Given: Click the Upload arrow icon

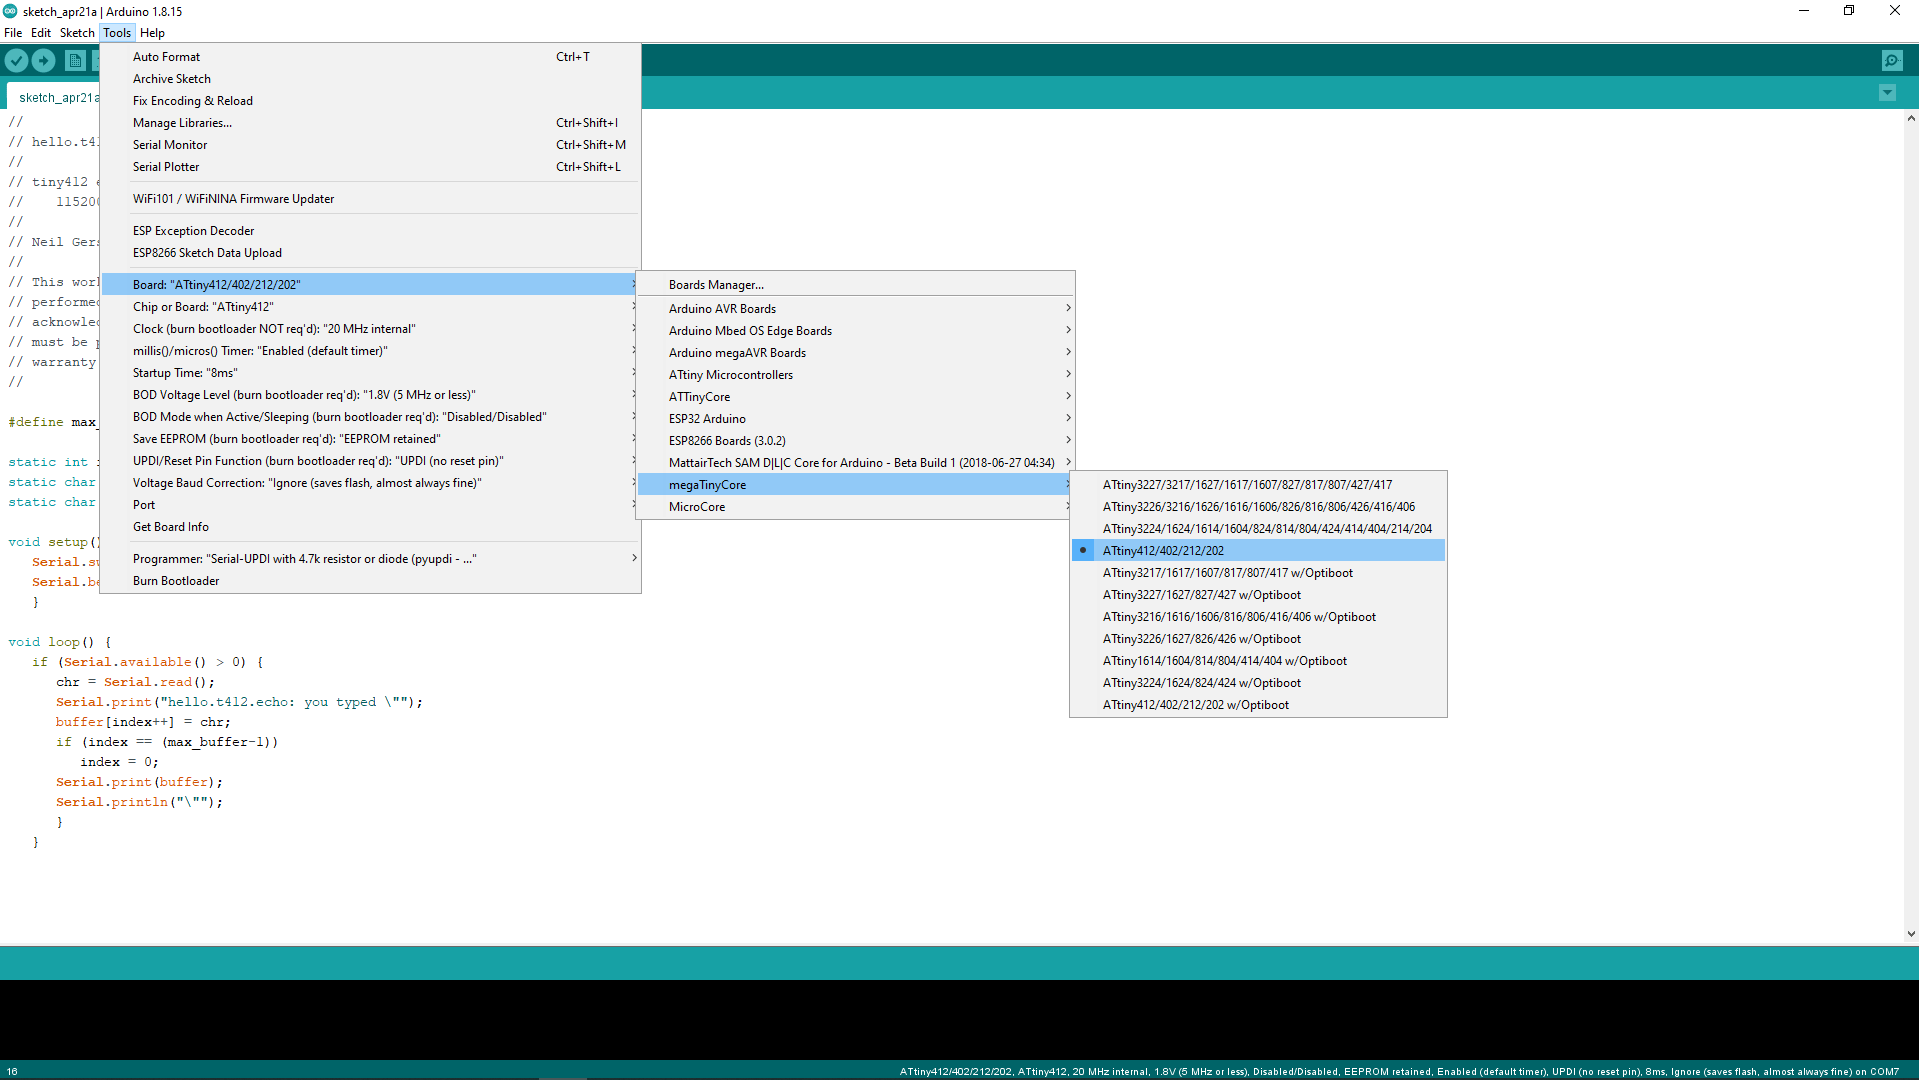Looking at the screenshot, I should (44, 61).
